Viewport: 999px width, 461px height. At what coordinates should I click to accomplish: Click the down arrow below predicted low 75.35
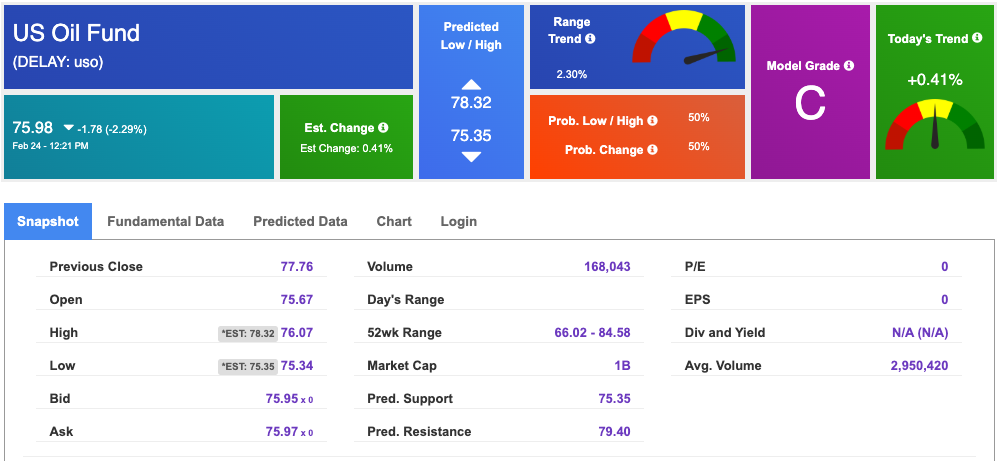coord(471,157)
